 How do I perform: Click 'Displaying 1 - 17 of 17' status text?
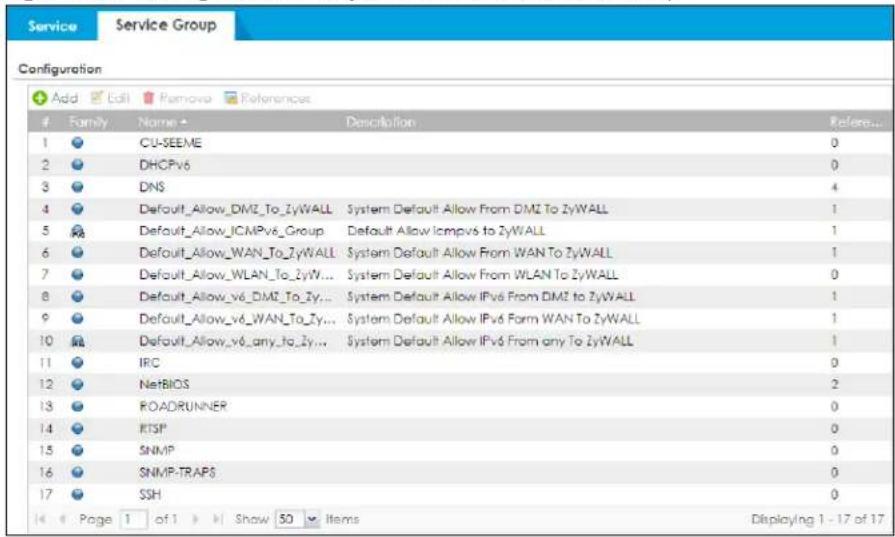tap(817, 519)
